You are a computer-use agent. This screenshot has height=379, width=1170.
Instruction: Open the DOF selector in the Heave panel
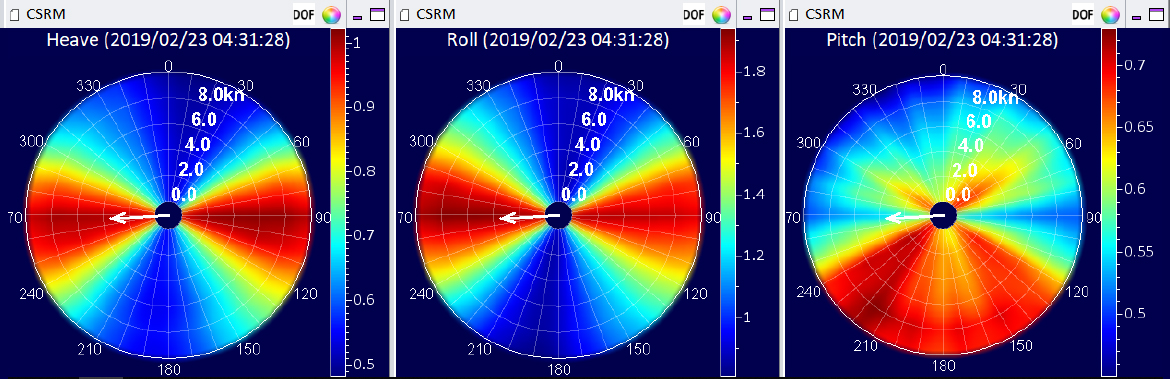(304, 14)
